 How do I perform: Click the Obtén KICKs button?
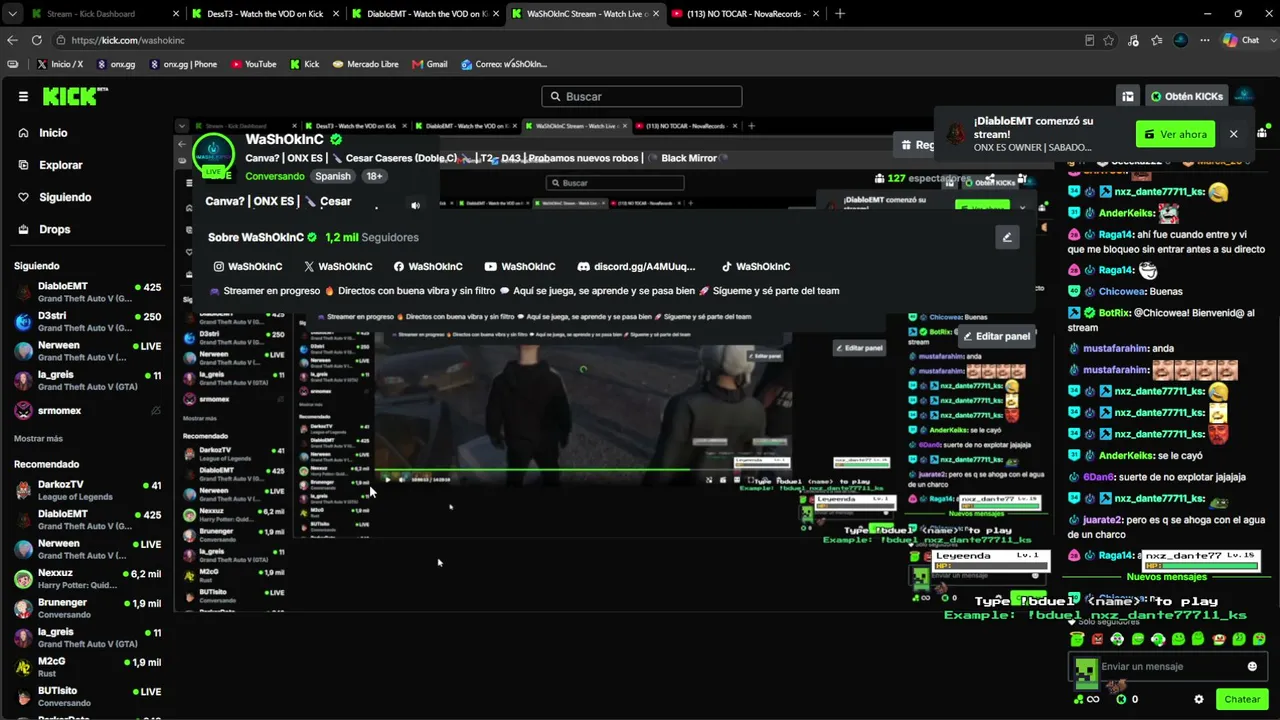point(1186,97)
